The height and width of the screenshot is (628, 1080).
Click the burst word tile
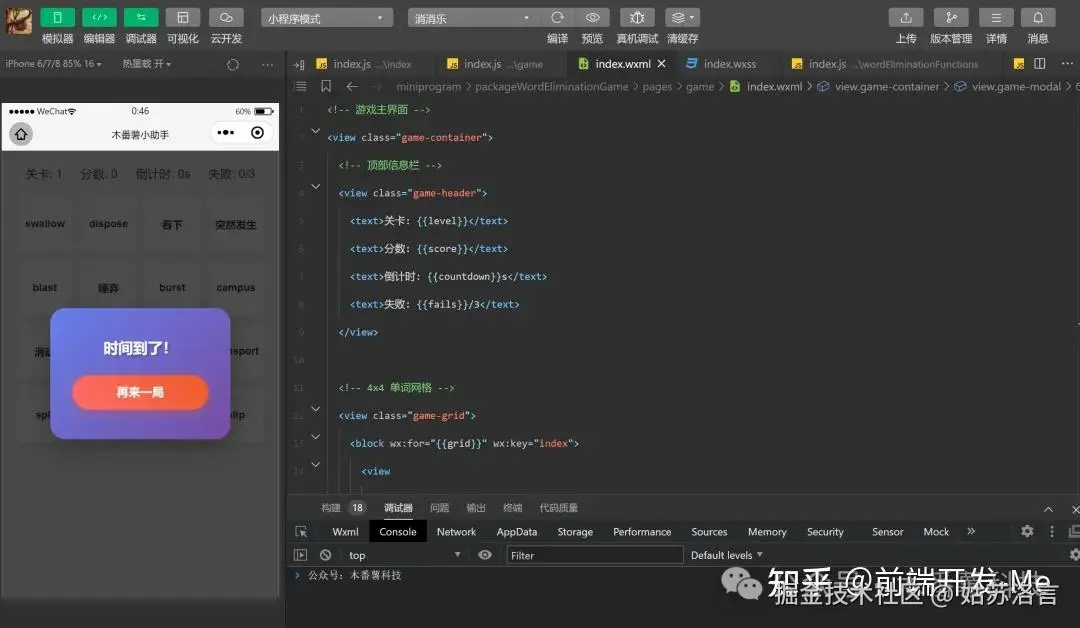(x=172, y=287)
